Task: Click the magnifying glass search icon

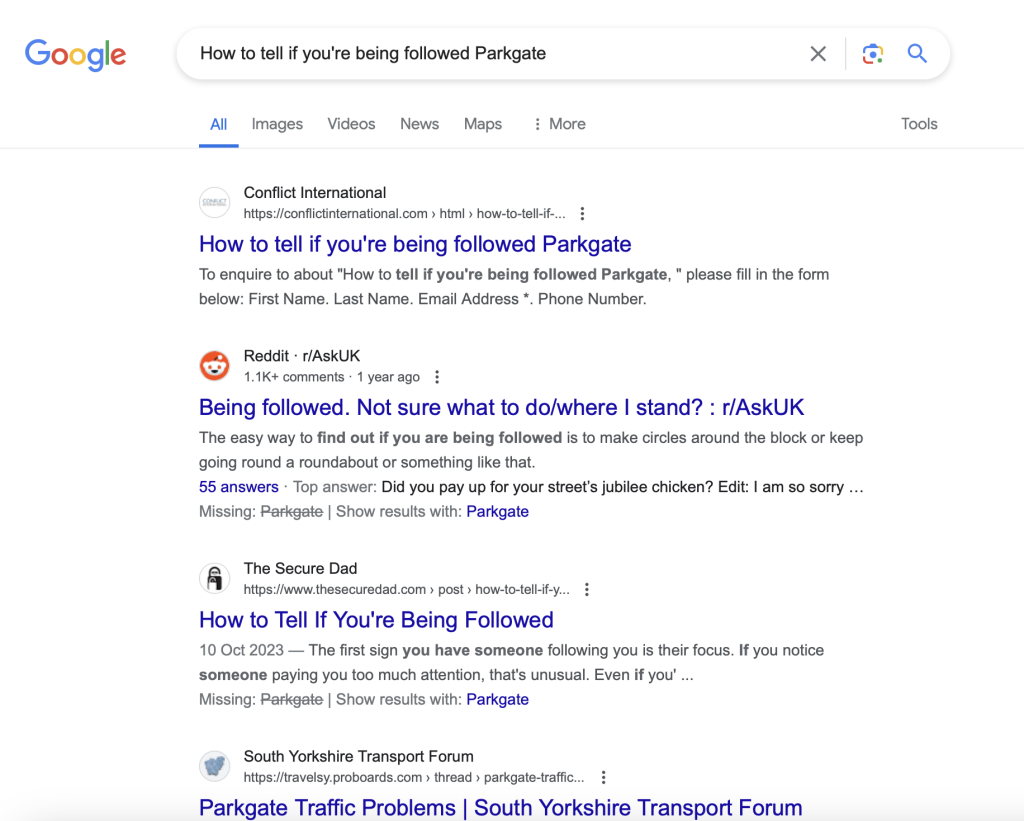Action: [917, 53]
